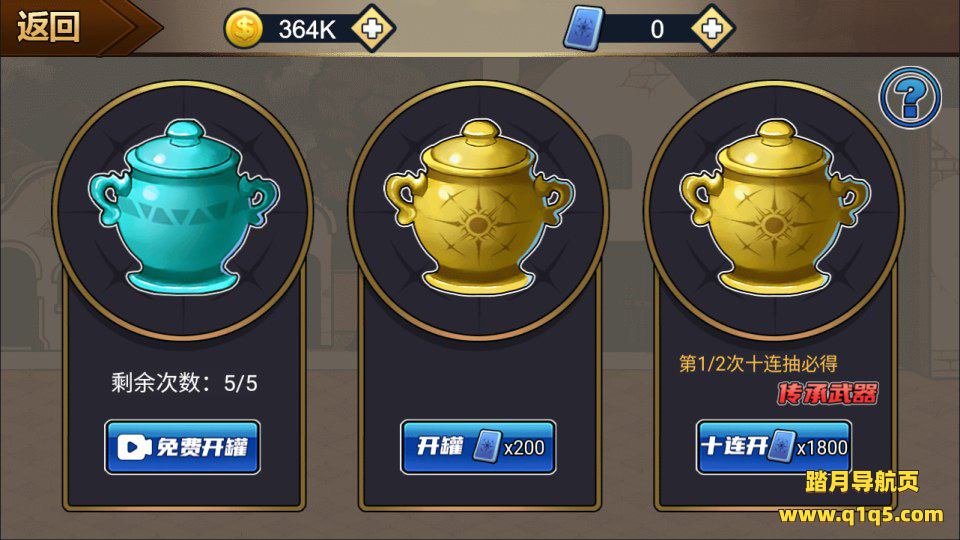The height and width of the screenshot is (540, 960).
Task: Click the ticket balance showing 0
Action: click(657, 29)
